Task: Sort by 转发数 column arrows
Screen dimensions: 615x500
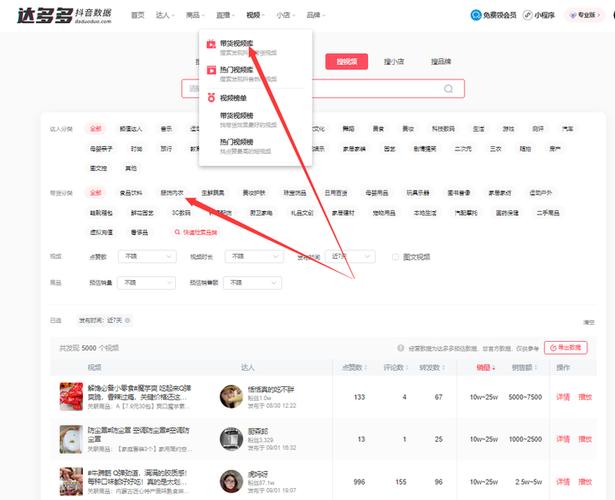Action: [x=444, y=367]
